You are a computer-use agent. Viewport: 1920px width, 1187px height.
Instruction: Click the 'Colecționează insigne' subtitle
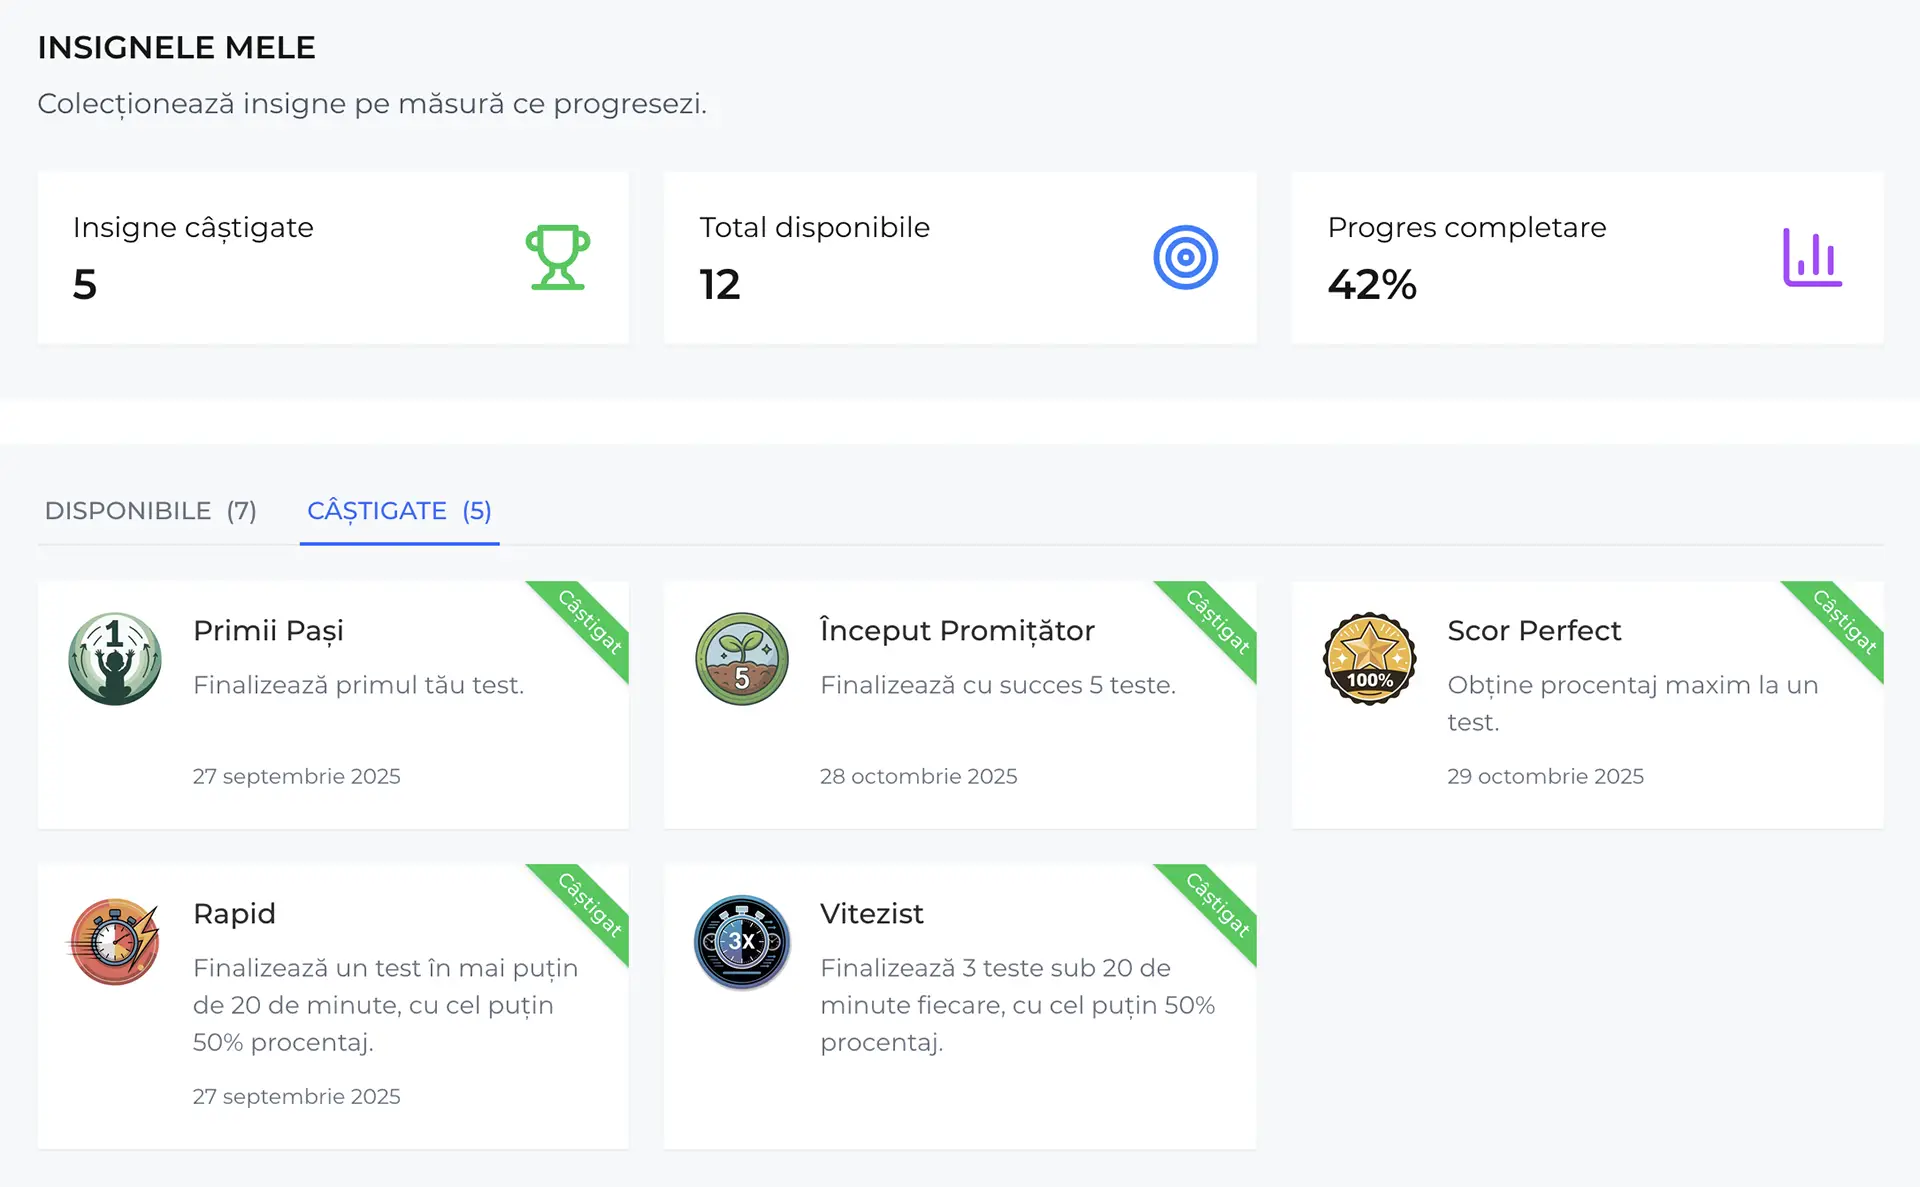point(372,104)
